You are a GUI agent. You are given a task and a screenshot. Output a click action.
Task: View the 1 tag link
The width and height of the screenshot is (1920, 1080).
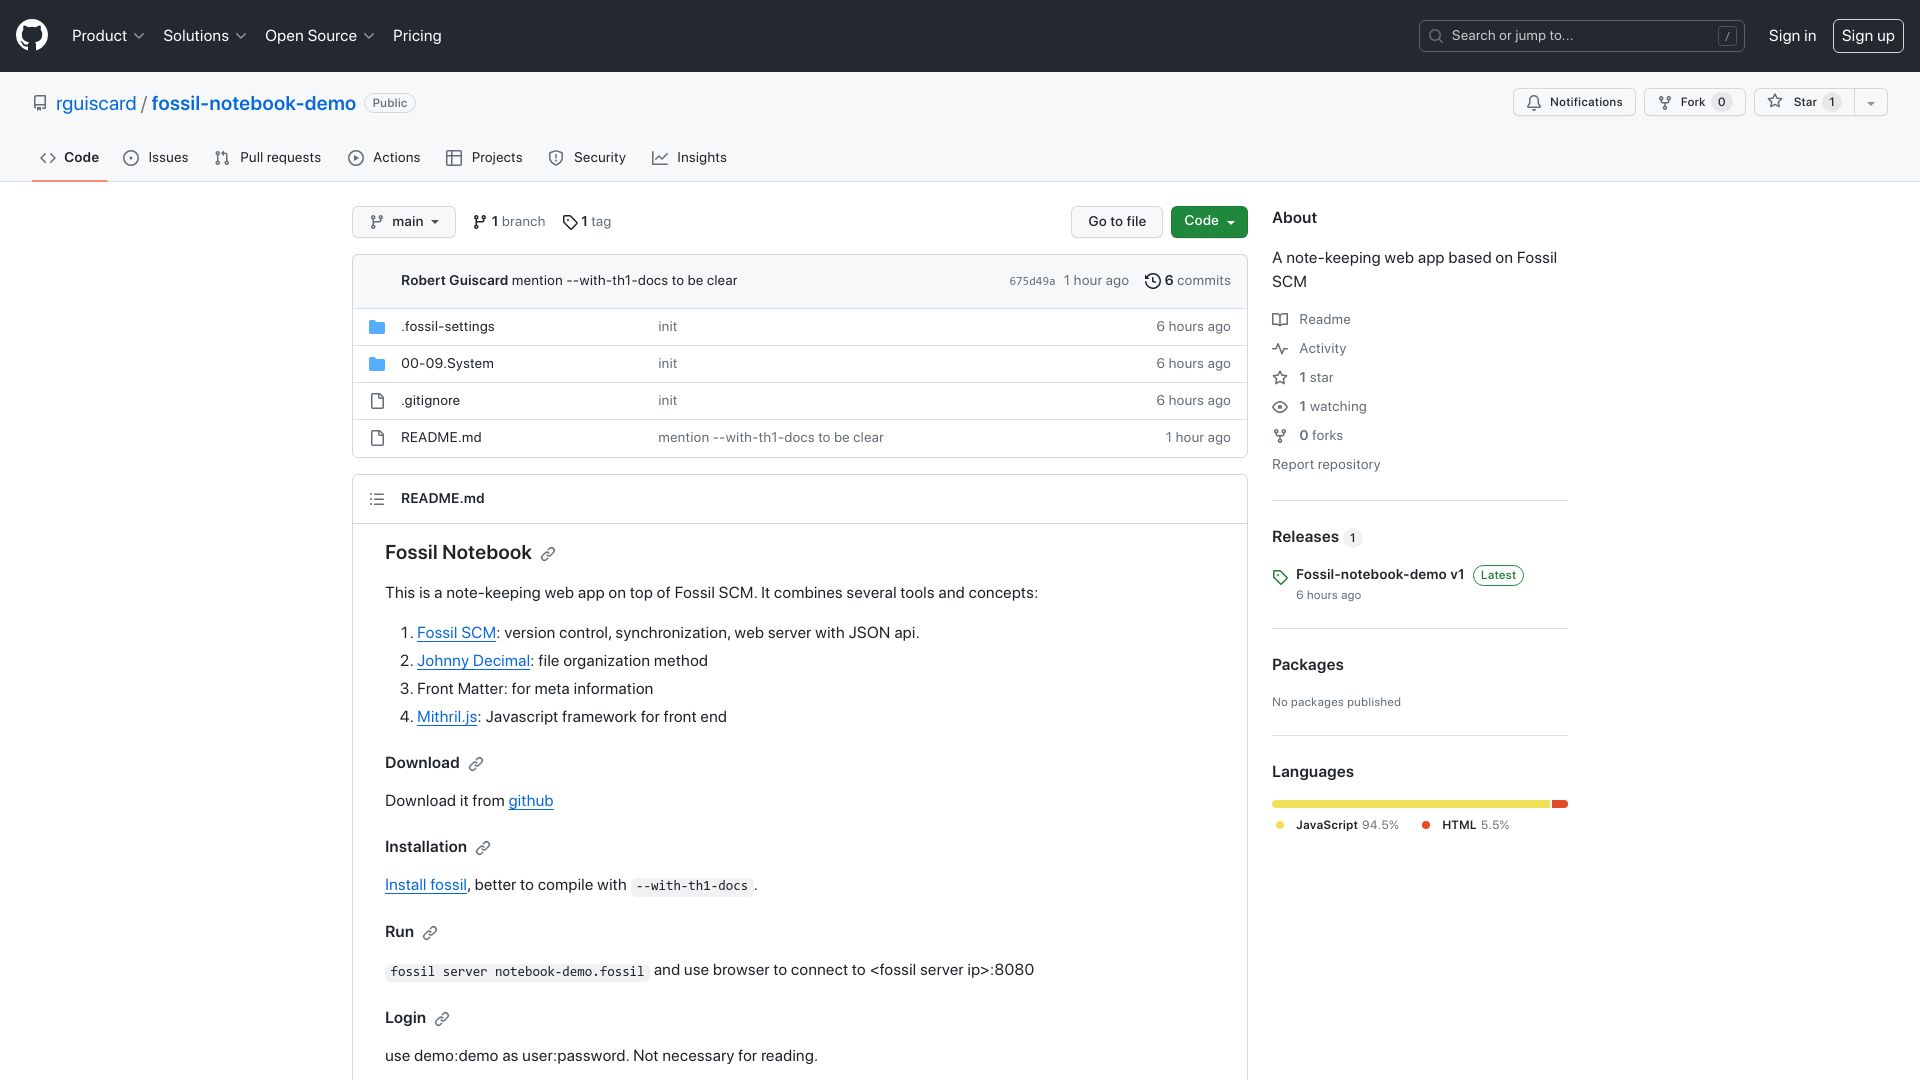(587, 222)
